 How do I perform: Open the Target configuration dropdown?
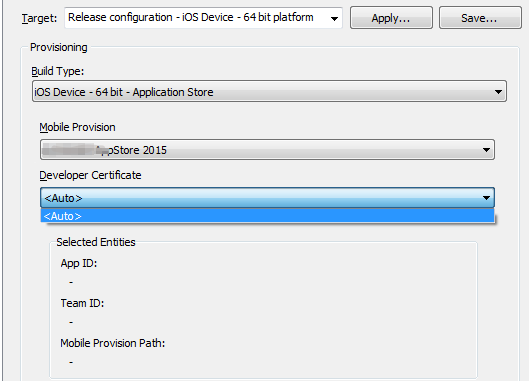(x=203, y=18)
